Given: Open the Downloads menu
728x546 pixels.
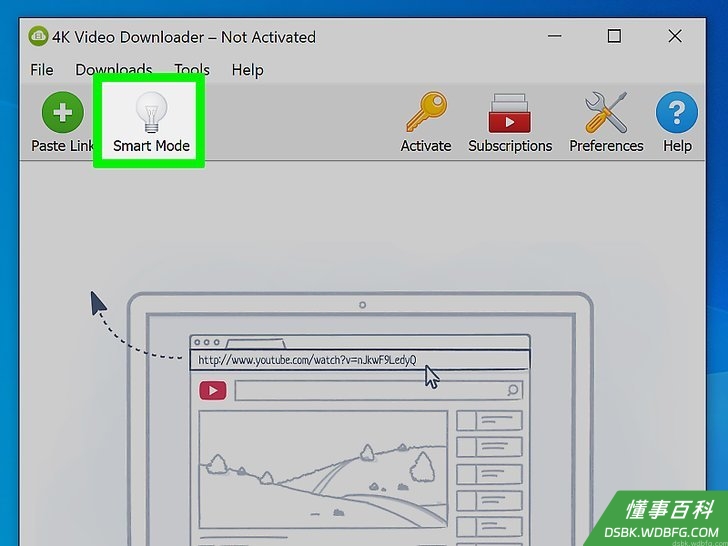Looking at the screenshot, I should [x=114, y=70].
